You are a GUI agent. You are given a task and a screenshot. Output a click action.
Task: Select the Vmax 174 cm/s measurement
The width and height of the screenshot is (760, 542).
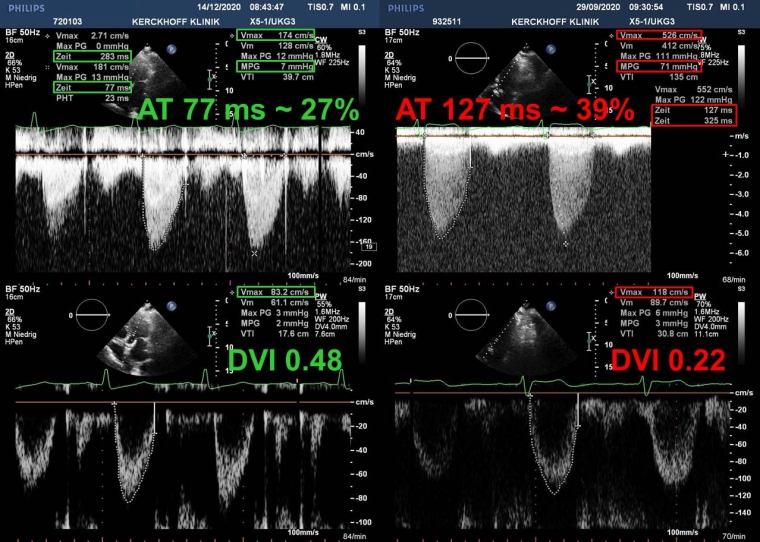[276, 35]
